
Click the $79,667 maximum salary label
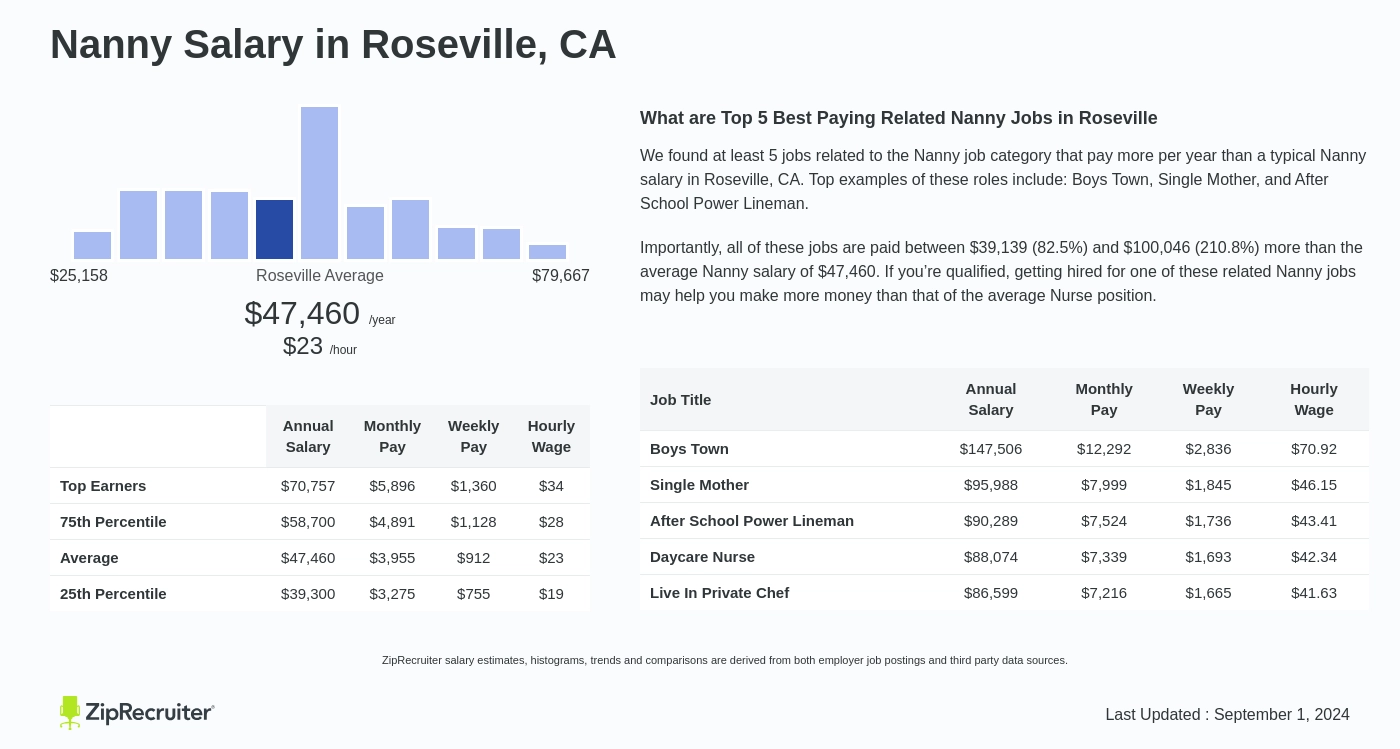click(561, 276)
